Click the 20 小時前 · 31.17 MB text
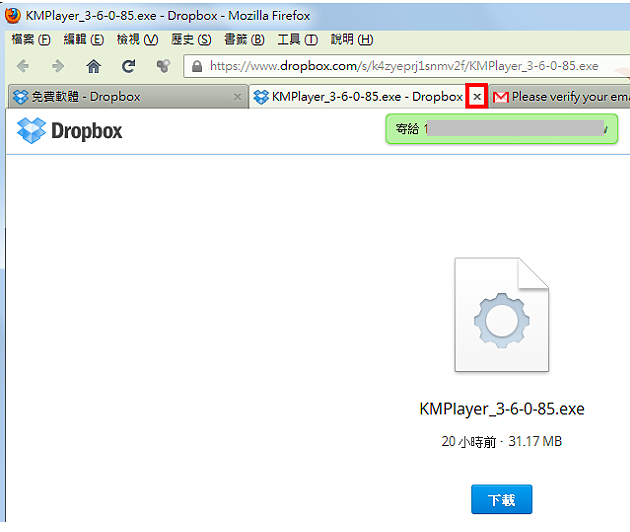The height and width of the screenshot is (532, 630). pos(501,442)
